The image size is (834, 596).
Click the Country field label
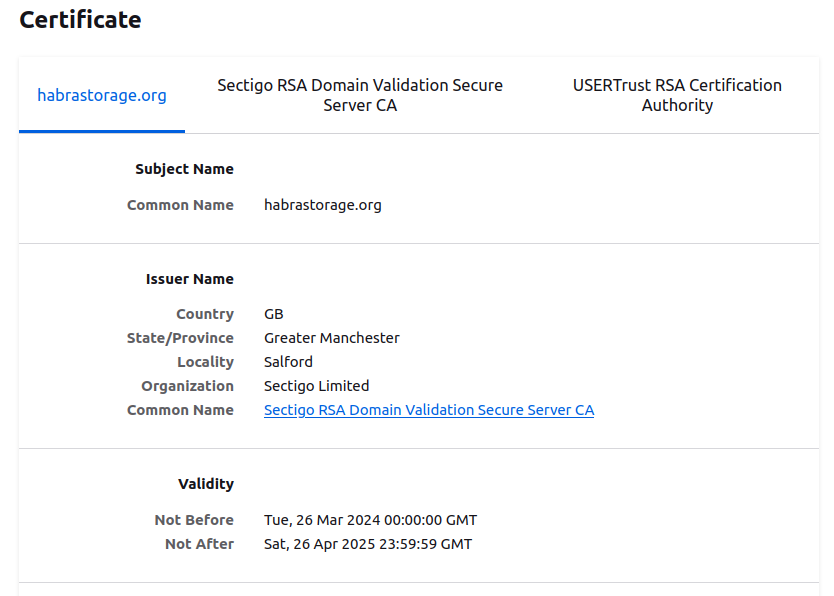204,314
